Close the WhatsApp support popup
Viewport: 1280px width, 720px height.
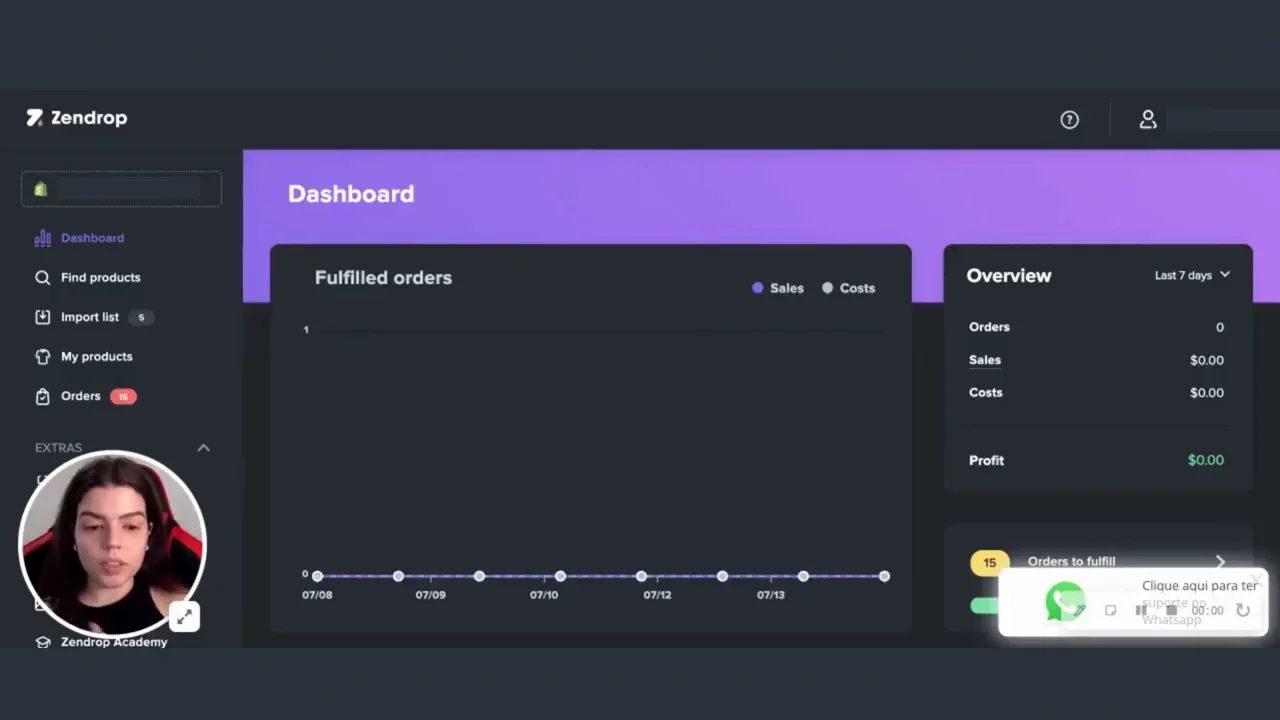1256,580
